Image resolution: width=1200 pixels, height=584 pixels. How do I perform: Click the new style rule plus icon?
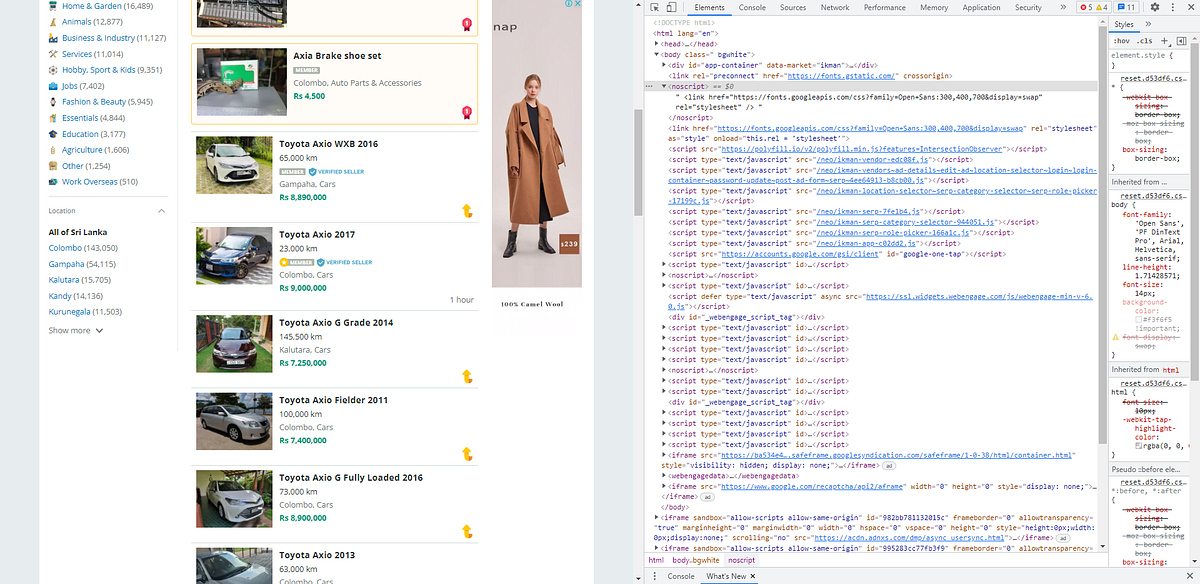pos(1164,41)
